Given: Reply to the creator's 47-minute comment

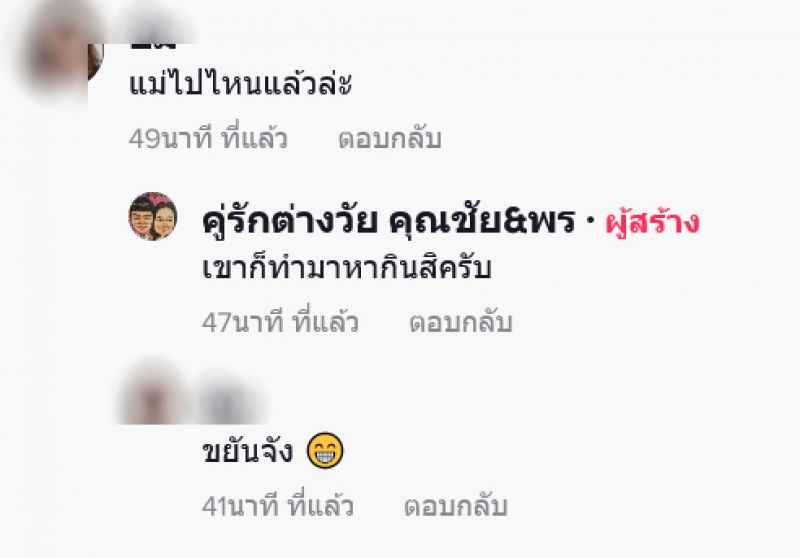Looking at the screenshot, I should click(x=461, y=322).
